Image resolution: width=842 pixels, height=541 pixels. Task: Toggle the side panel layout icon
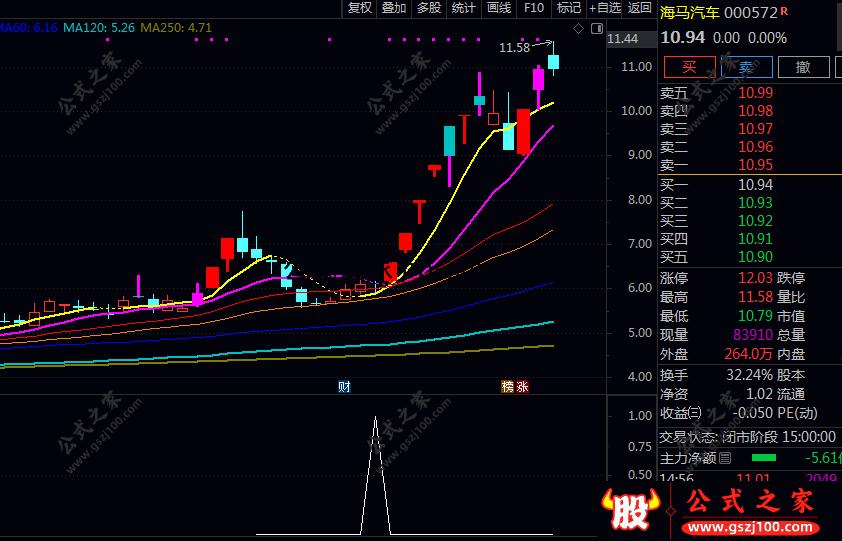(597, 28)
